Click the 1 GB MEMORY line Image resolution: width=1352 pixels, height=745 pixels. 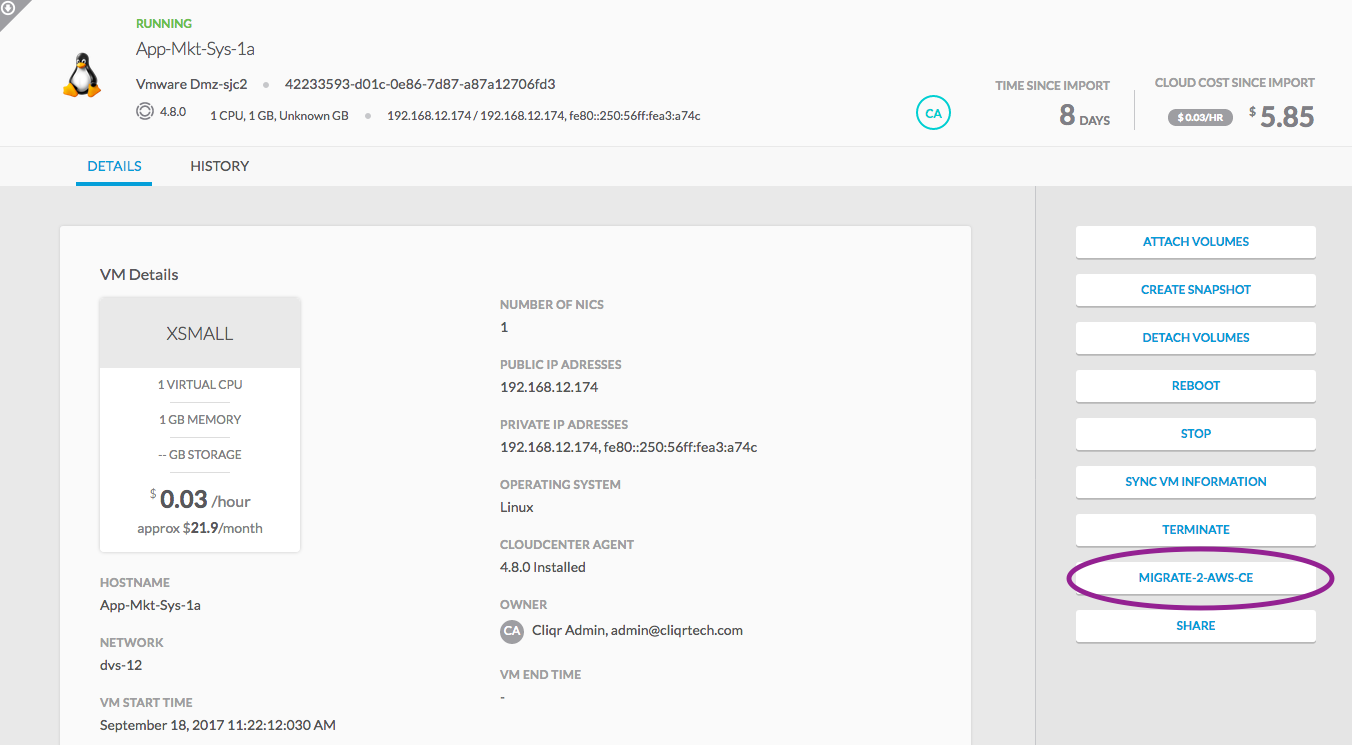(x=200, y=420)
